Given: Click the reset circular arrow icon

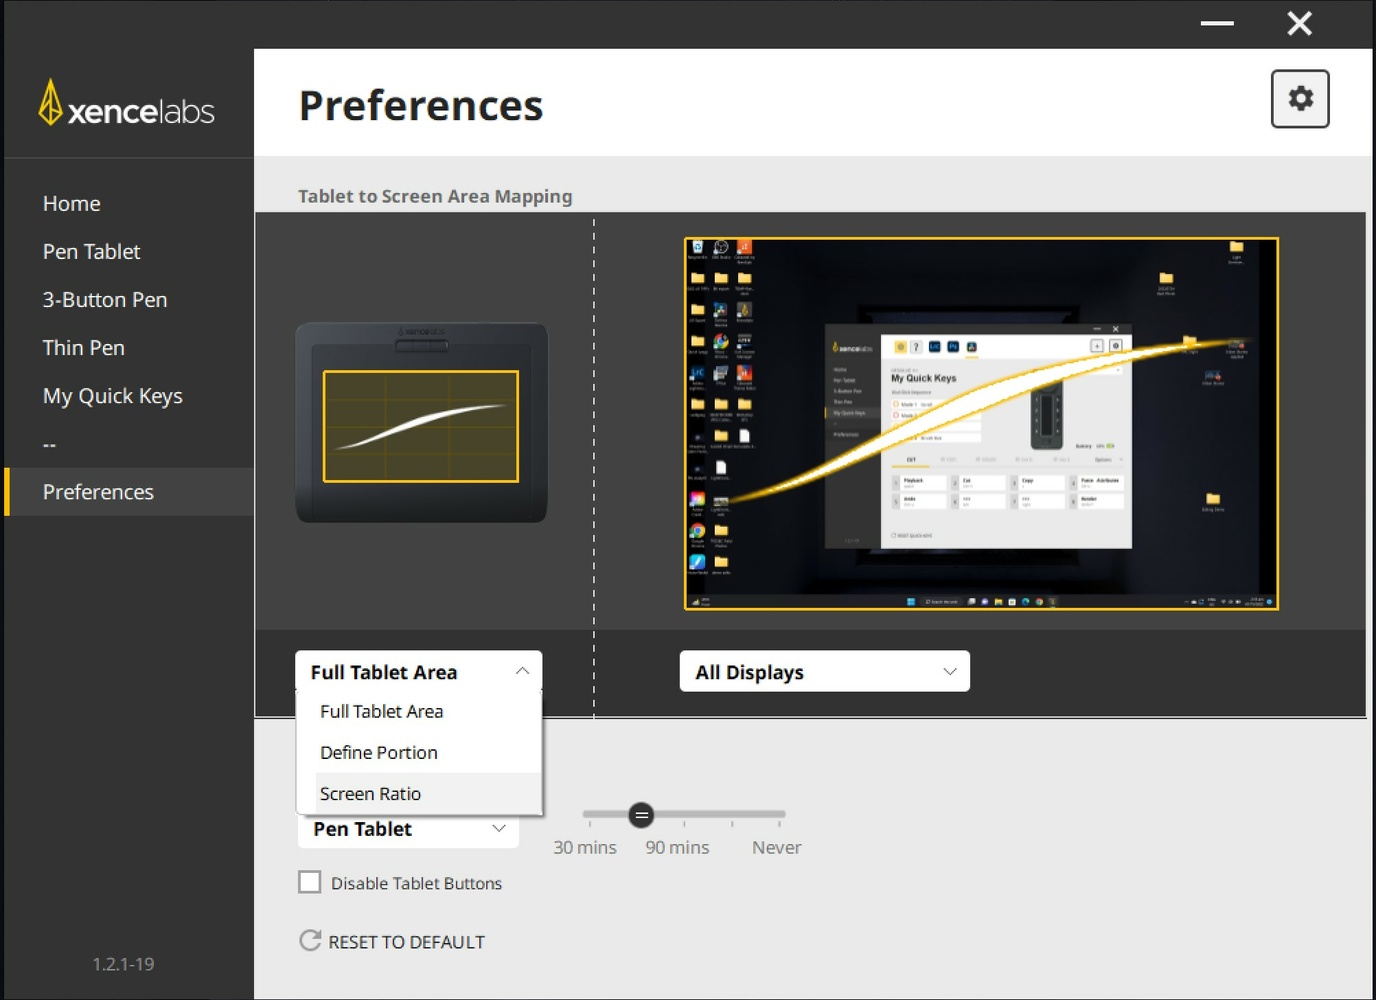Looking at the screenshot, I should click(311, 941).
